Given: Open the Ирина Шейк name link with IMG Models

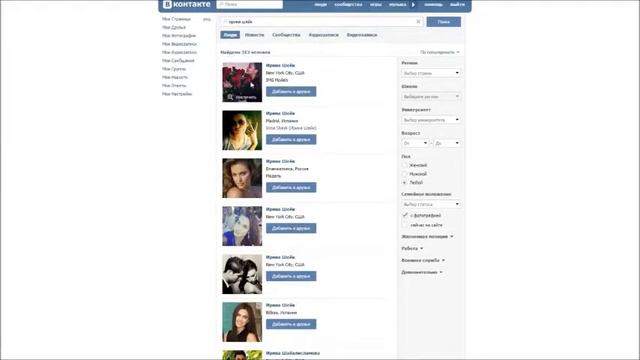Looking at the screenshot, I should [x=280, y=65].
